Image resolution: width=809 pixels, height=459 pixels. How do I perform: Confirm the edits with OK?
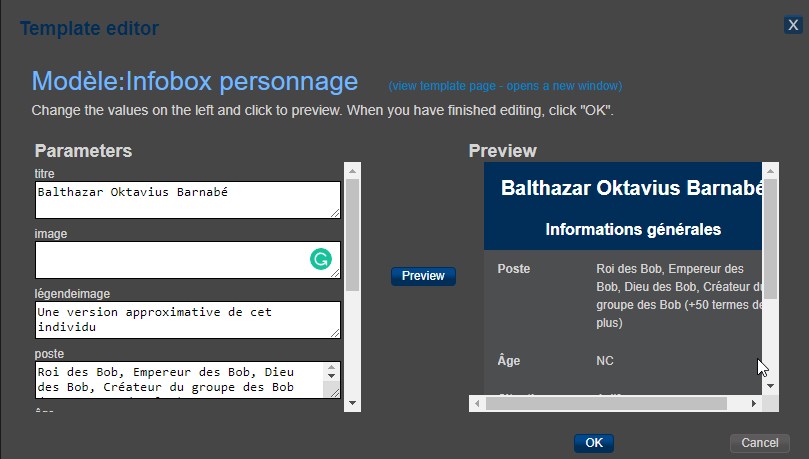(x=594, y=443)
